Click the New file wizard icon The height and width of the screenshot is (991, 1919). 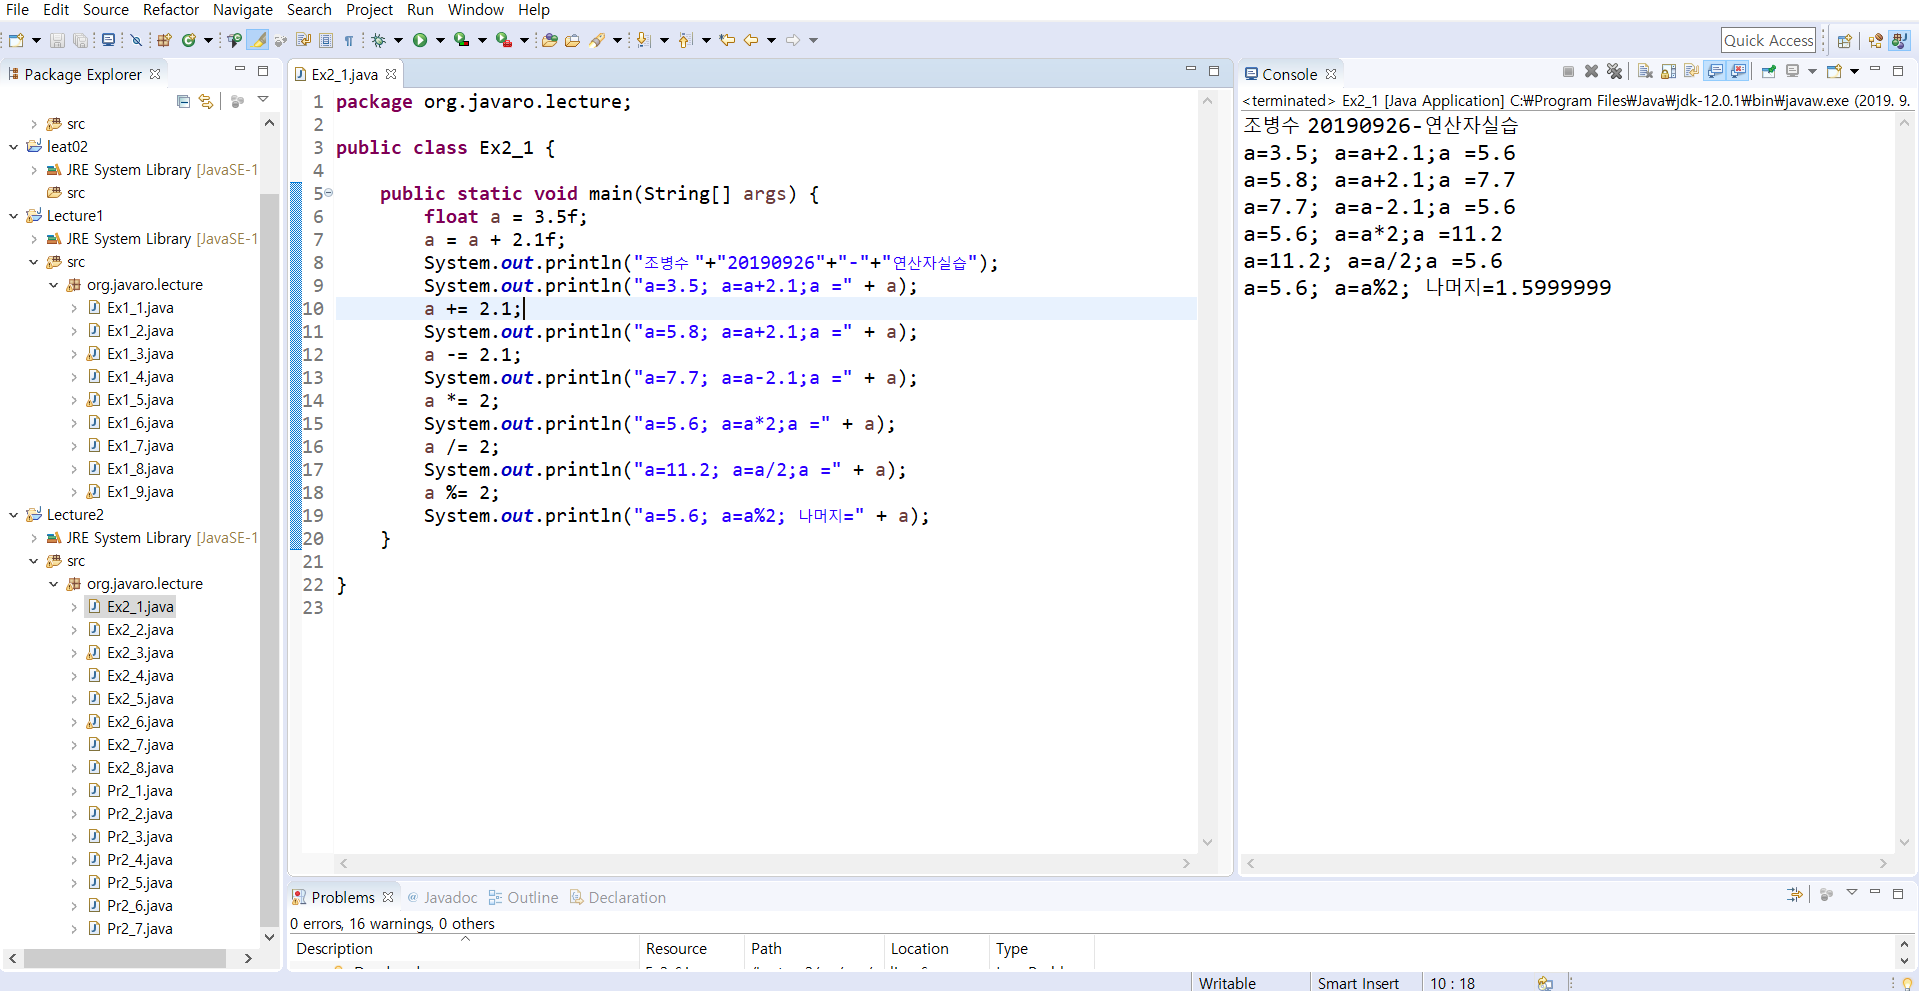pyautogui.click(x=16, y=40)
